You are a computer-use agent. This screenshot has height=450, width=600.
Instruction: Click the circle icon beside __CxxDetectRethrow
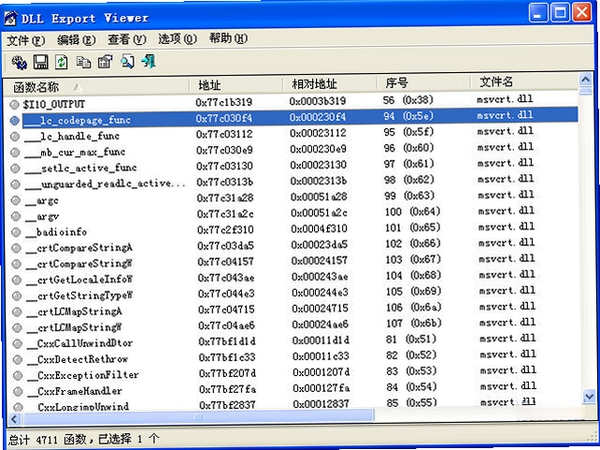point(18,359)
